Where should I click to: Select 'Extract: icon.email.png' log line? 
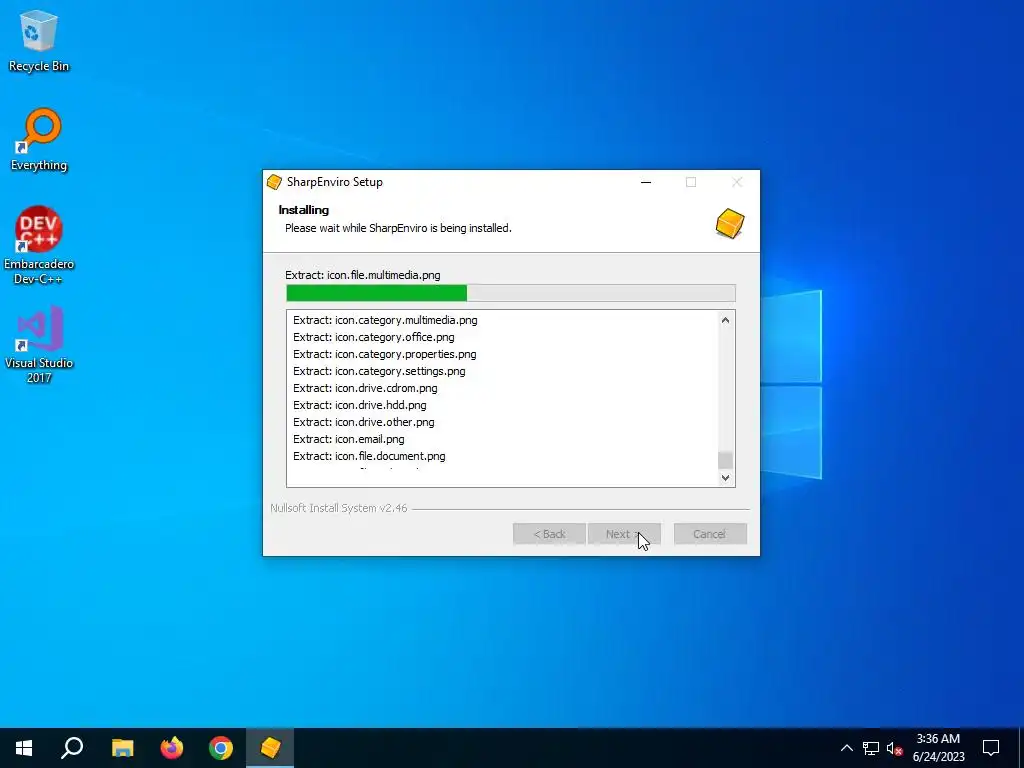pyautogui.click(x=349, y=439)
